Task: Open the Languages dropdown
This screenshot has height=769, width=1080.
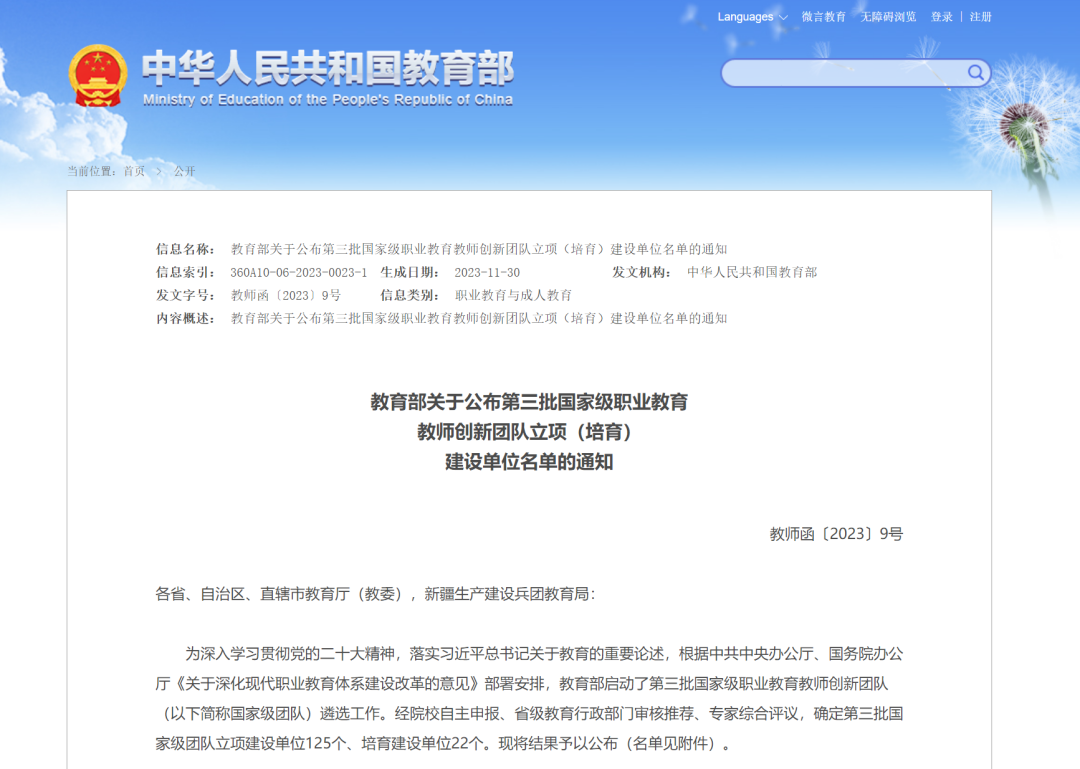Action: pyautogui.click(x=752, y=17)
